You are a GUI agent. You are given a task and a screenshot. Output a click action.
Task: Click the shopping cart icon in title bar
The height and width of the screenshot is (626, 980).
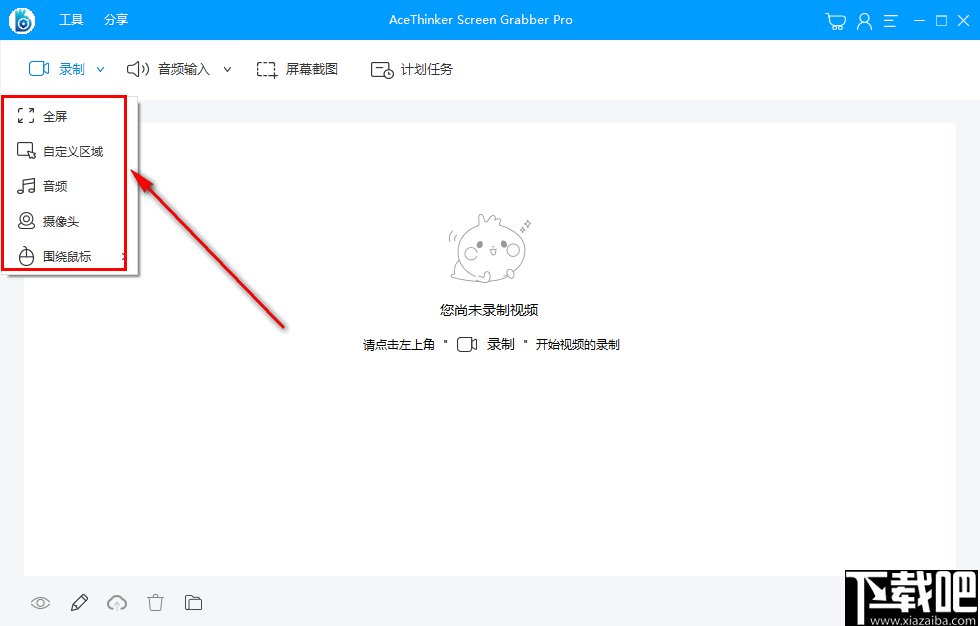tap(835, 19)
